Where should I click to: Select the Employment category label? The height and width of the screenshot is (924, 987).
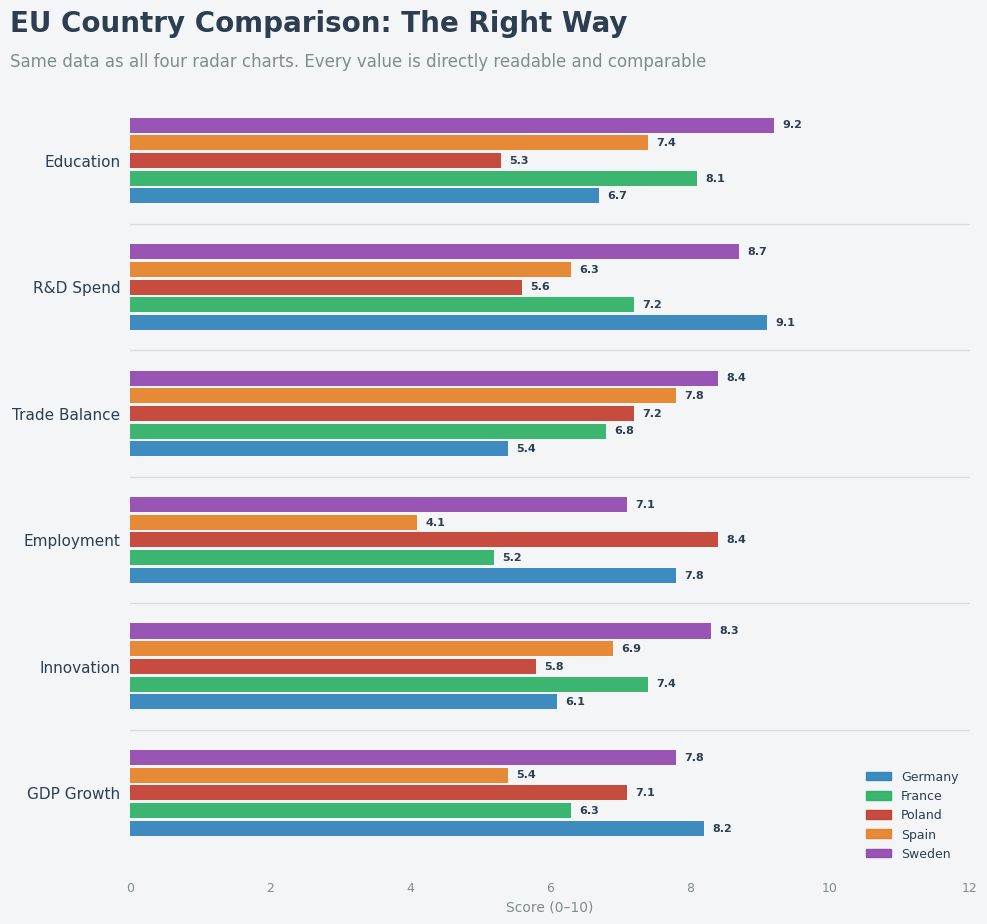coord(72,541)
